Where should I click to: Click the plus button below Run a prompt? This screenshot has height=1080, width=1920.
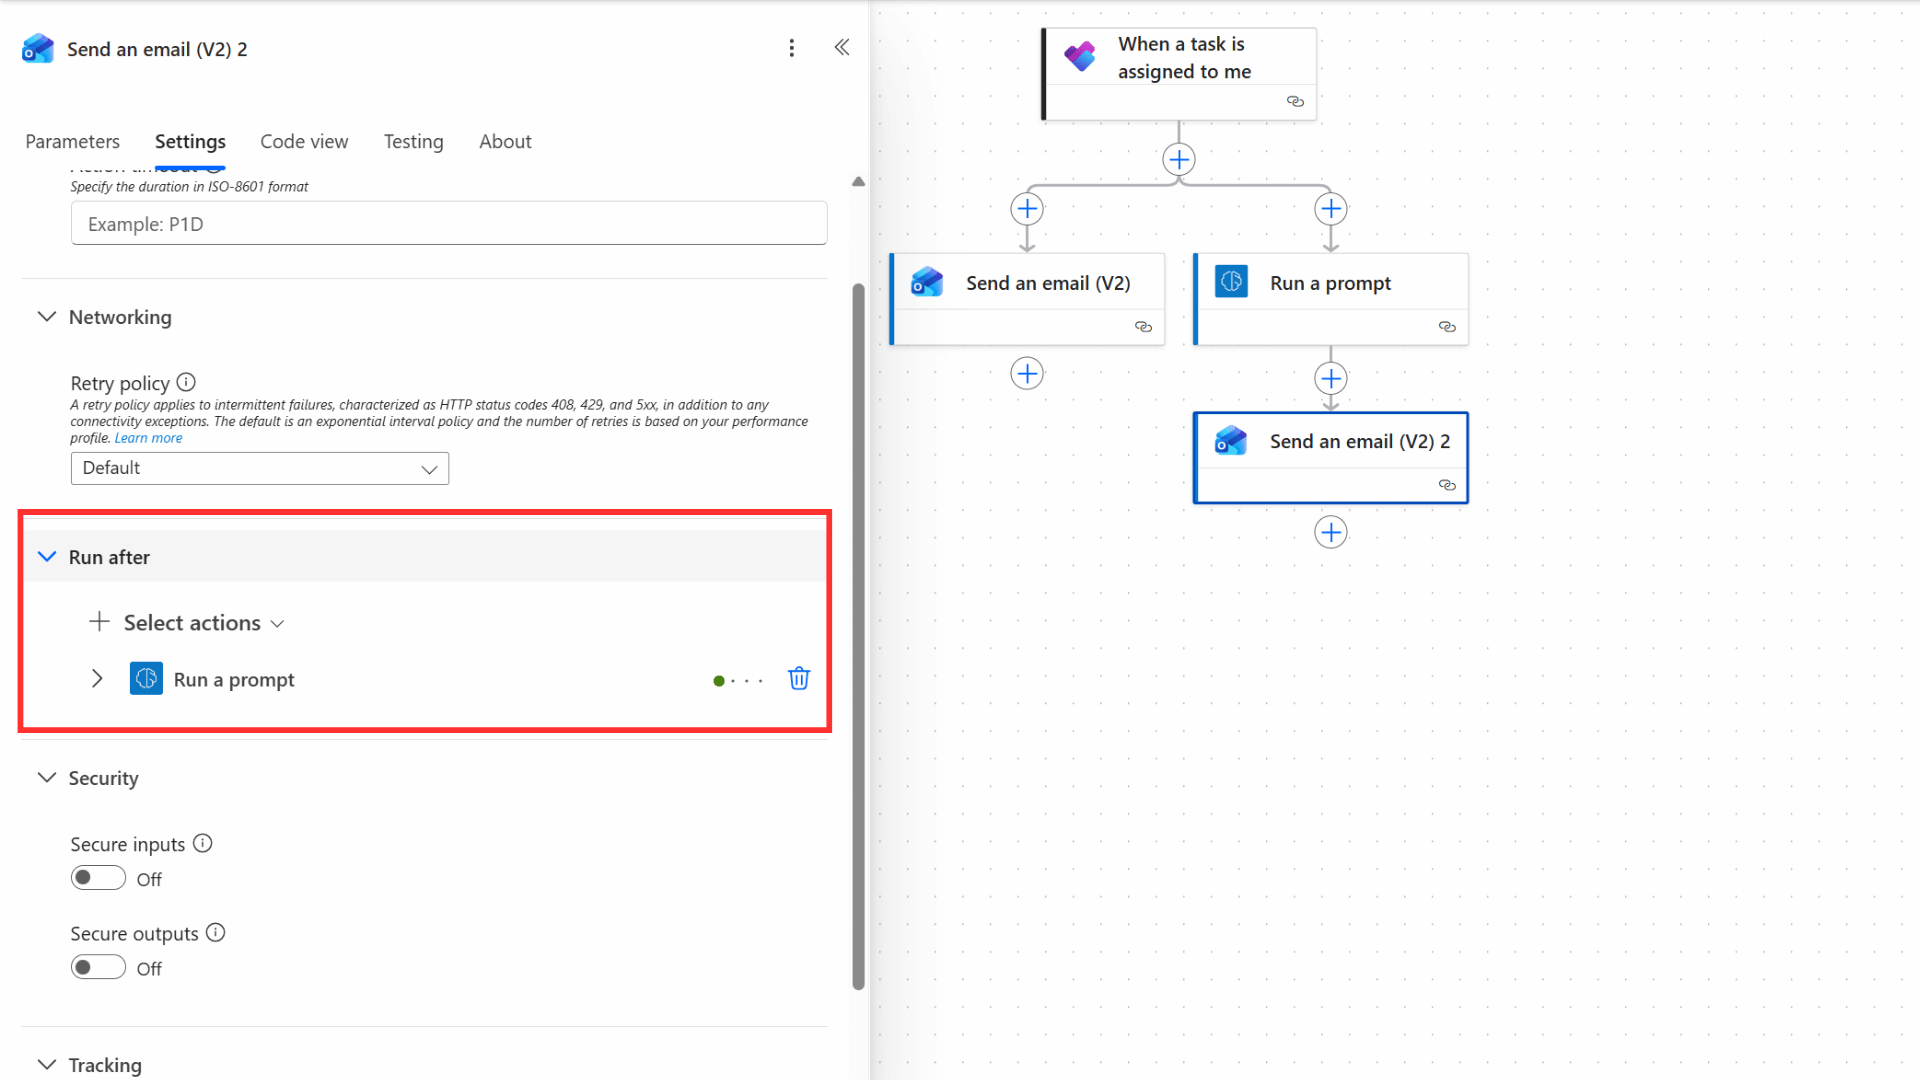pos(1330,378)
